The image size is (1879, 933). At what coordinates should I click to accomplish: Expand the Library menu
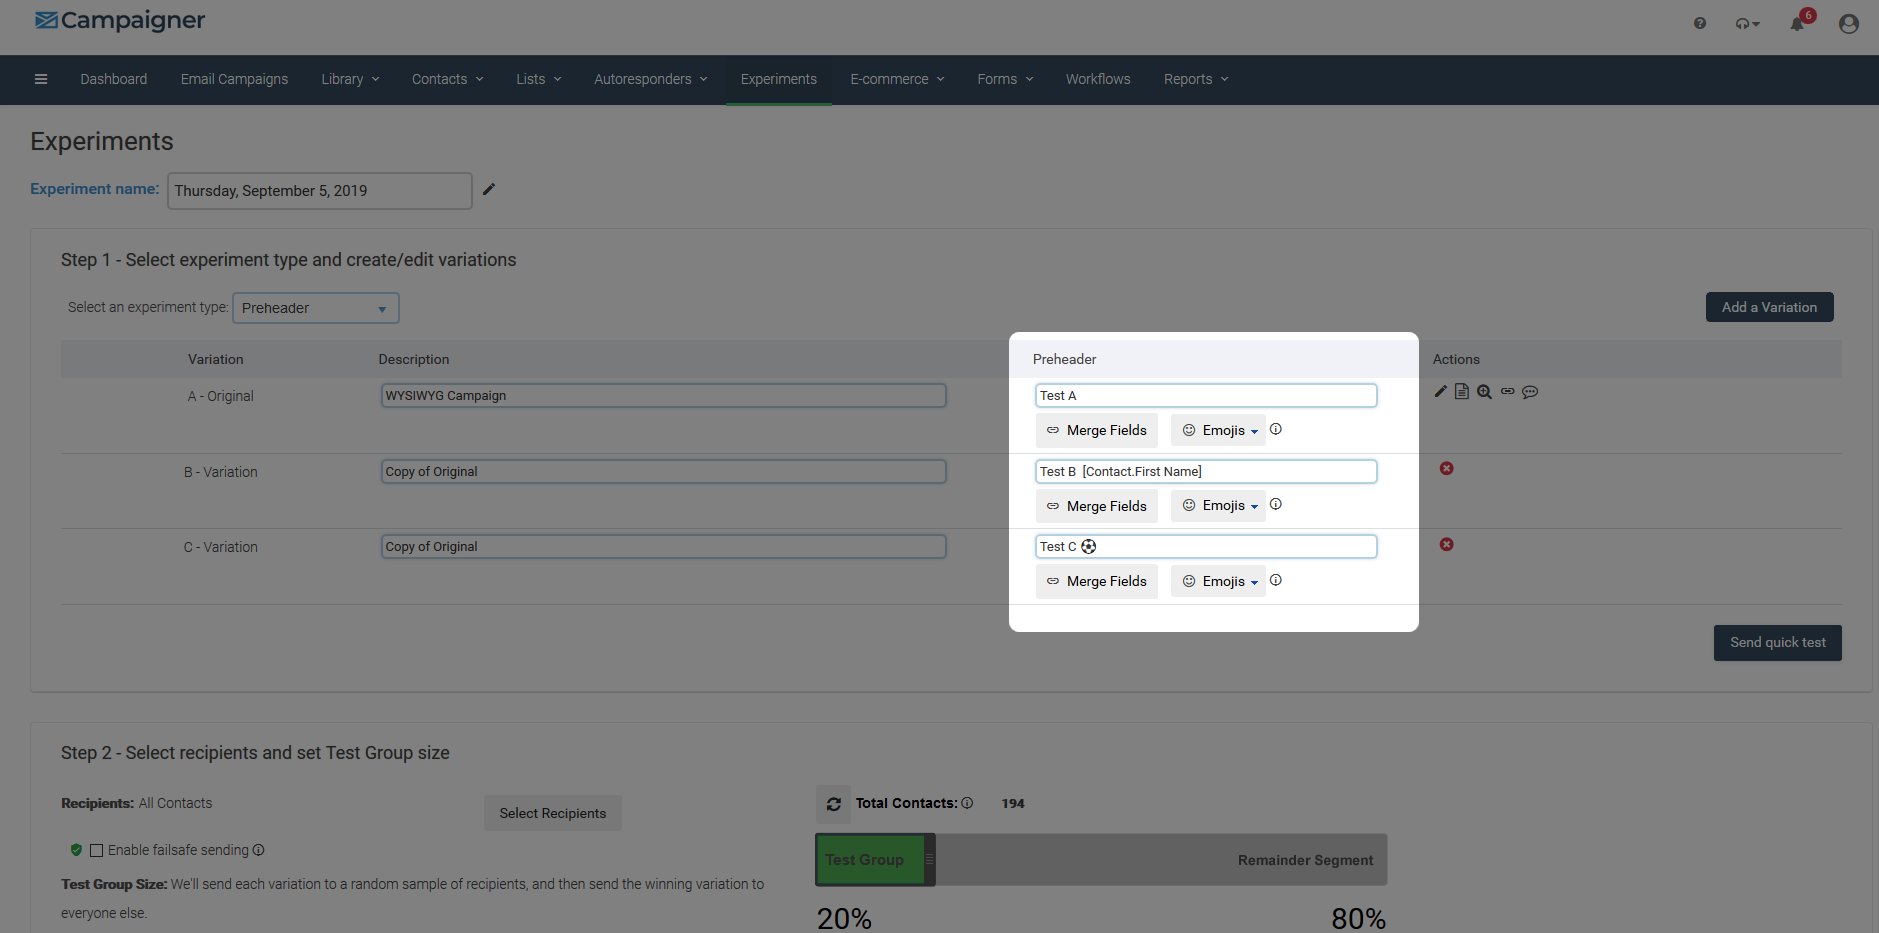click(350, 79)
